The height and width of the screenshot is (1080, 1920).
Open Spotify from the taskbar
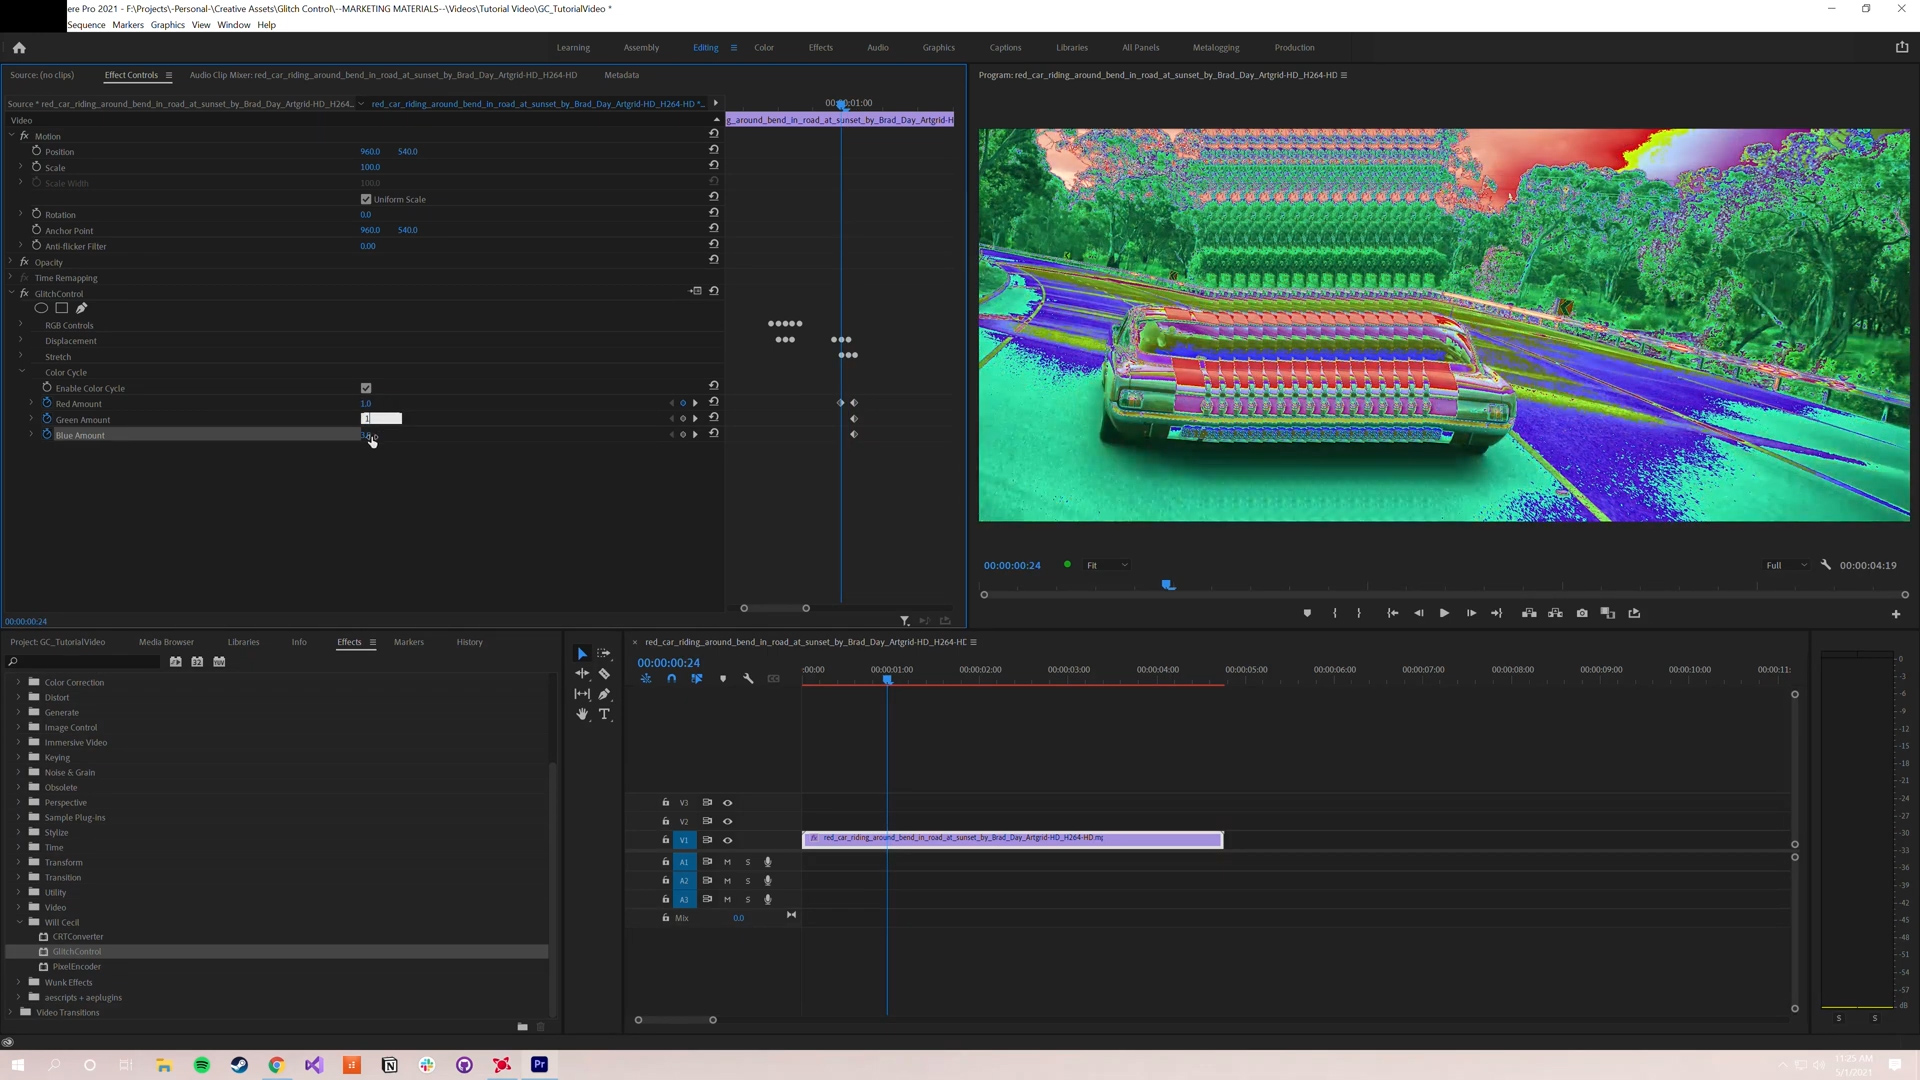click(x=202, y=1065)
